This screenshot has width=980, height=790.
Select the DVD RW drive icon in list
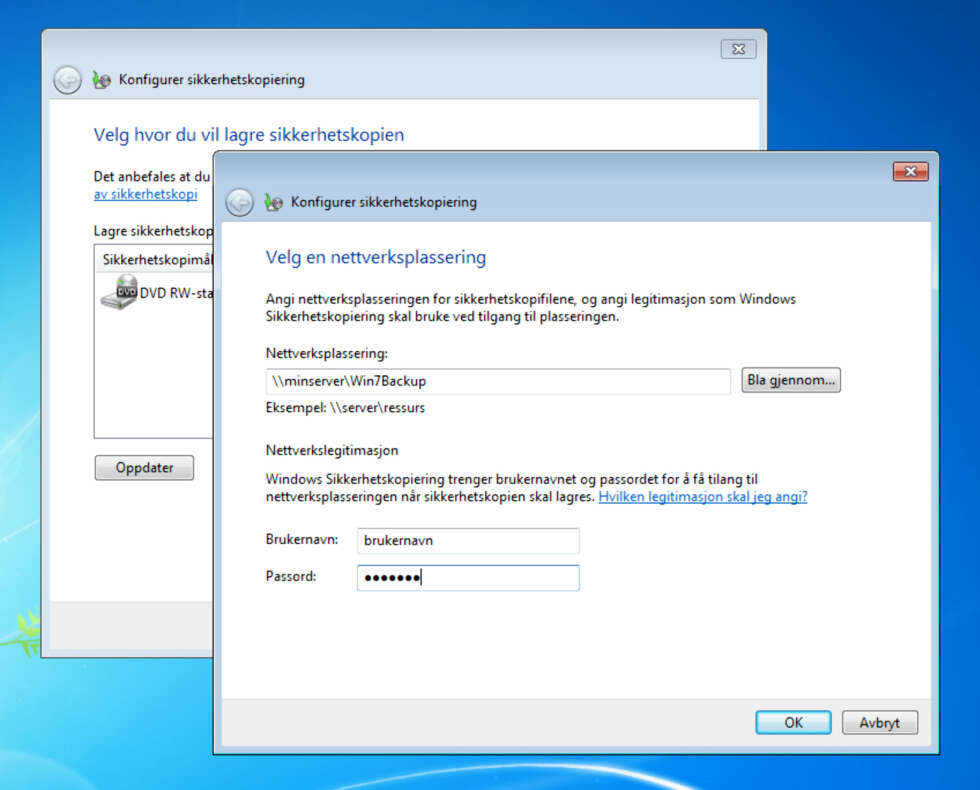pyautogui.click(x=119, y=292)
